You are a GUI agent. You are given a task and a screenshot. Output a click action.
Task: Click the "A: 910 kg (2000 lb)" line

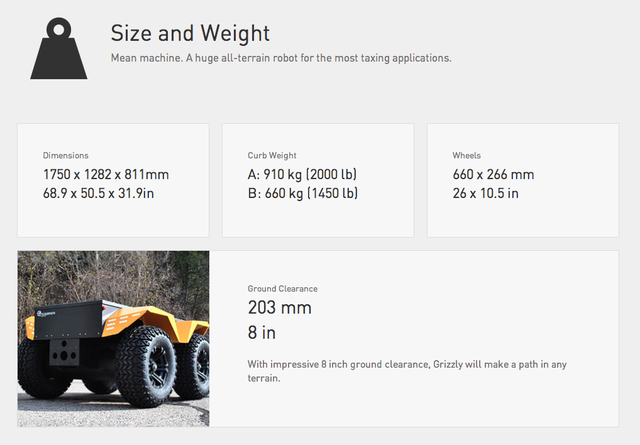(x=302, y=174)
